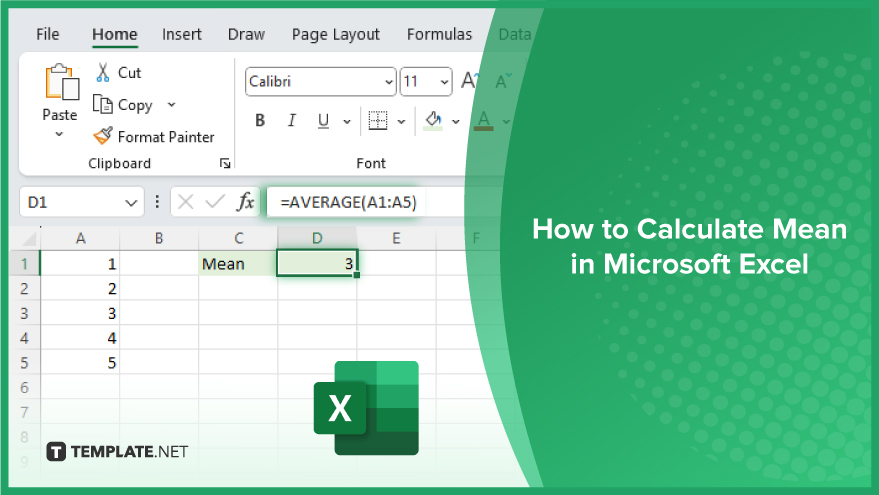Select column C header

[238, 238]
